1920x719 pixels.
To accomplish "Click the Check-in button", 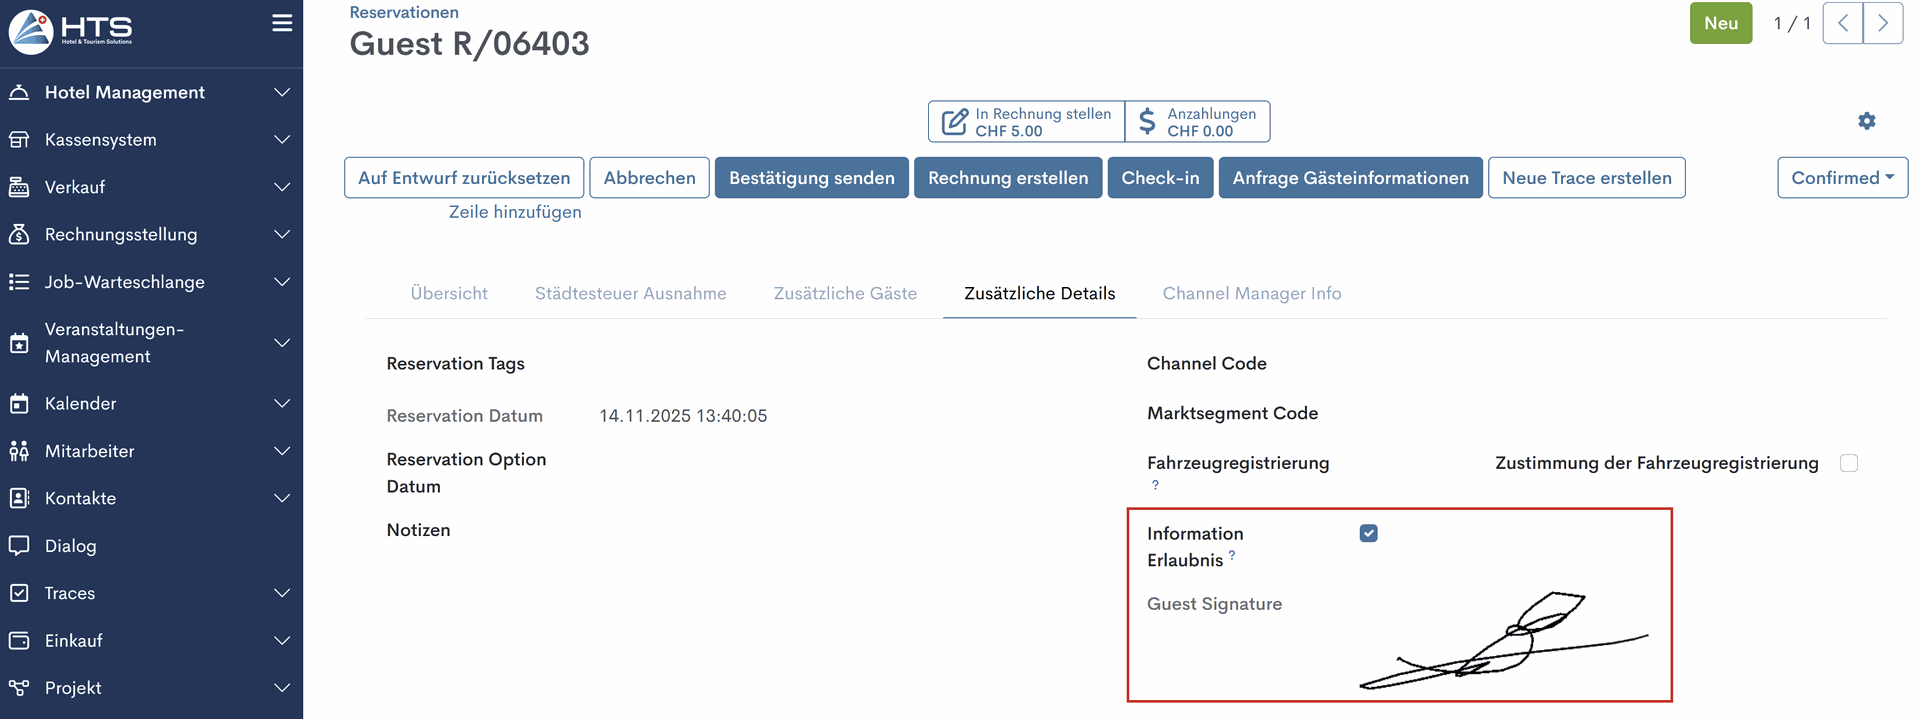I will click(x=1160, y=178).
